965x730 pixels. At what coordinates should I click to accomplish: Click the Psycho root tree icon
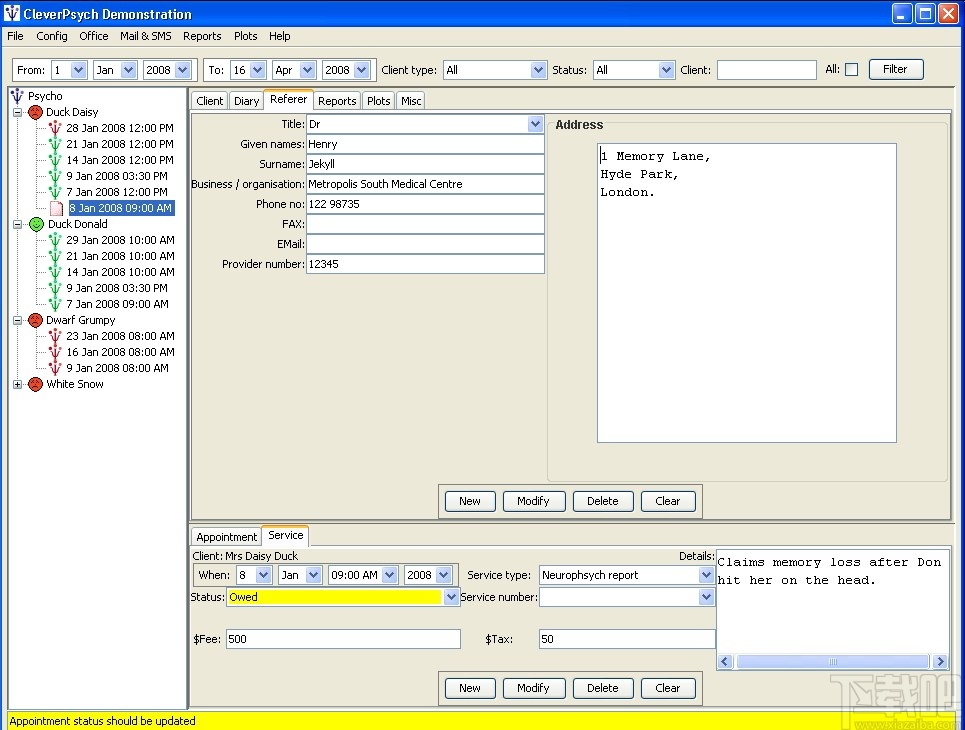(16, 97)
